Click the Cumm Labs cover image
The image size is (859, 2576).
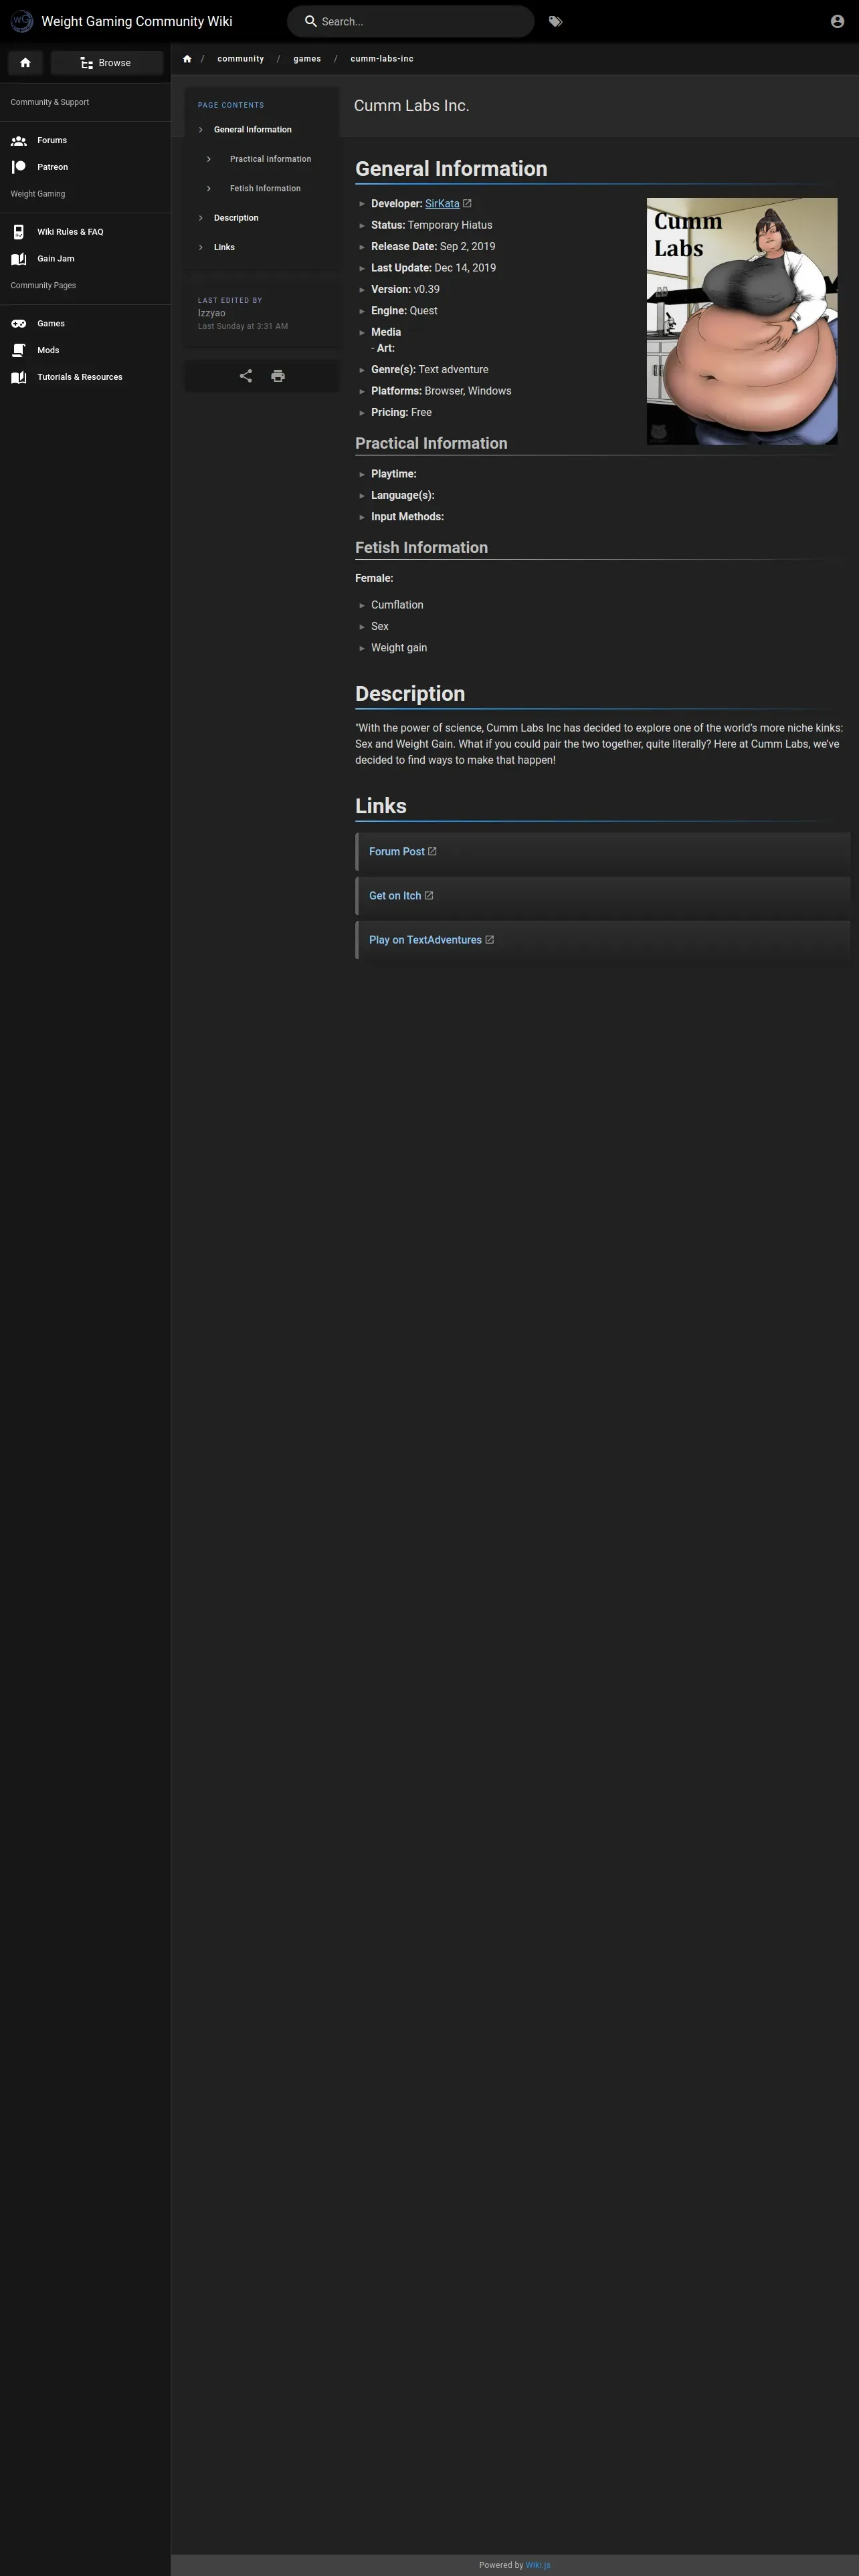pyautogui.click(x=742, y=321)
